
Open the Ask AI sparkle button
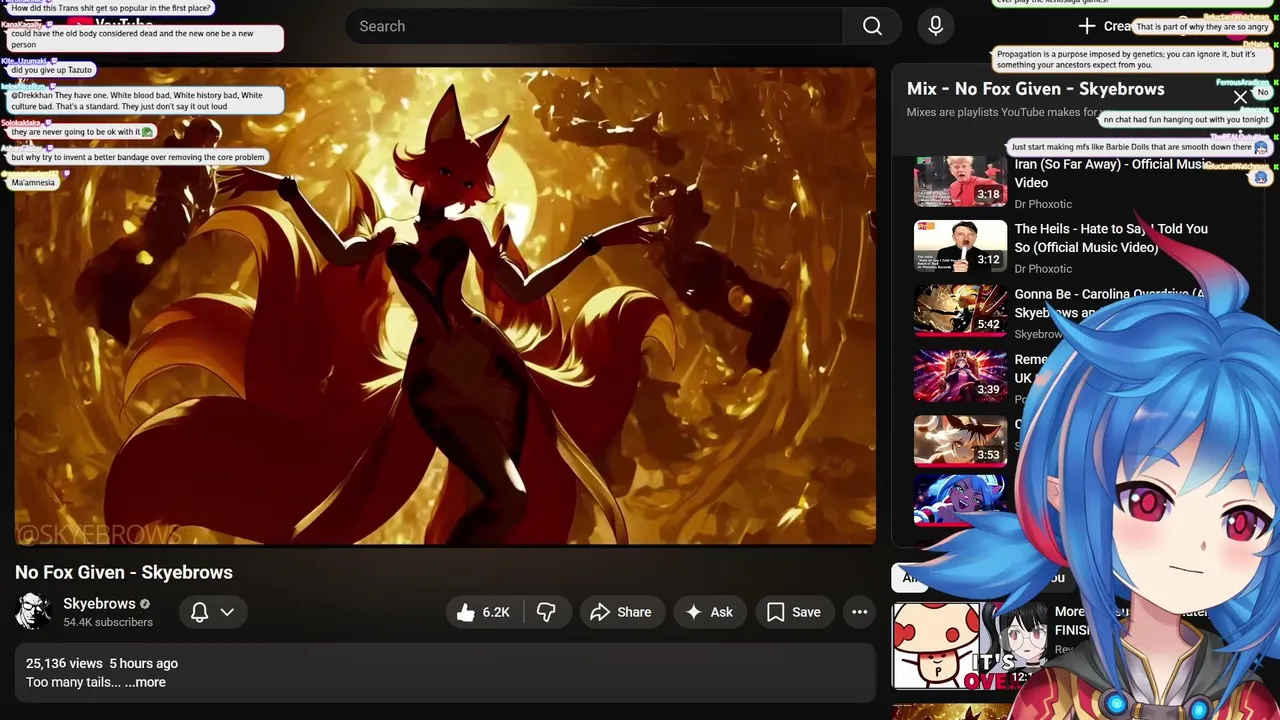tap(710, 613)
